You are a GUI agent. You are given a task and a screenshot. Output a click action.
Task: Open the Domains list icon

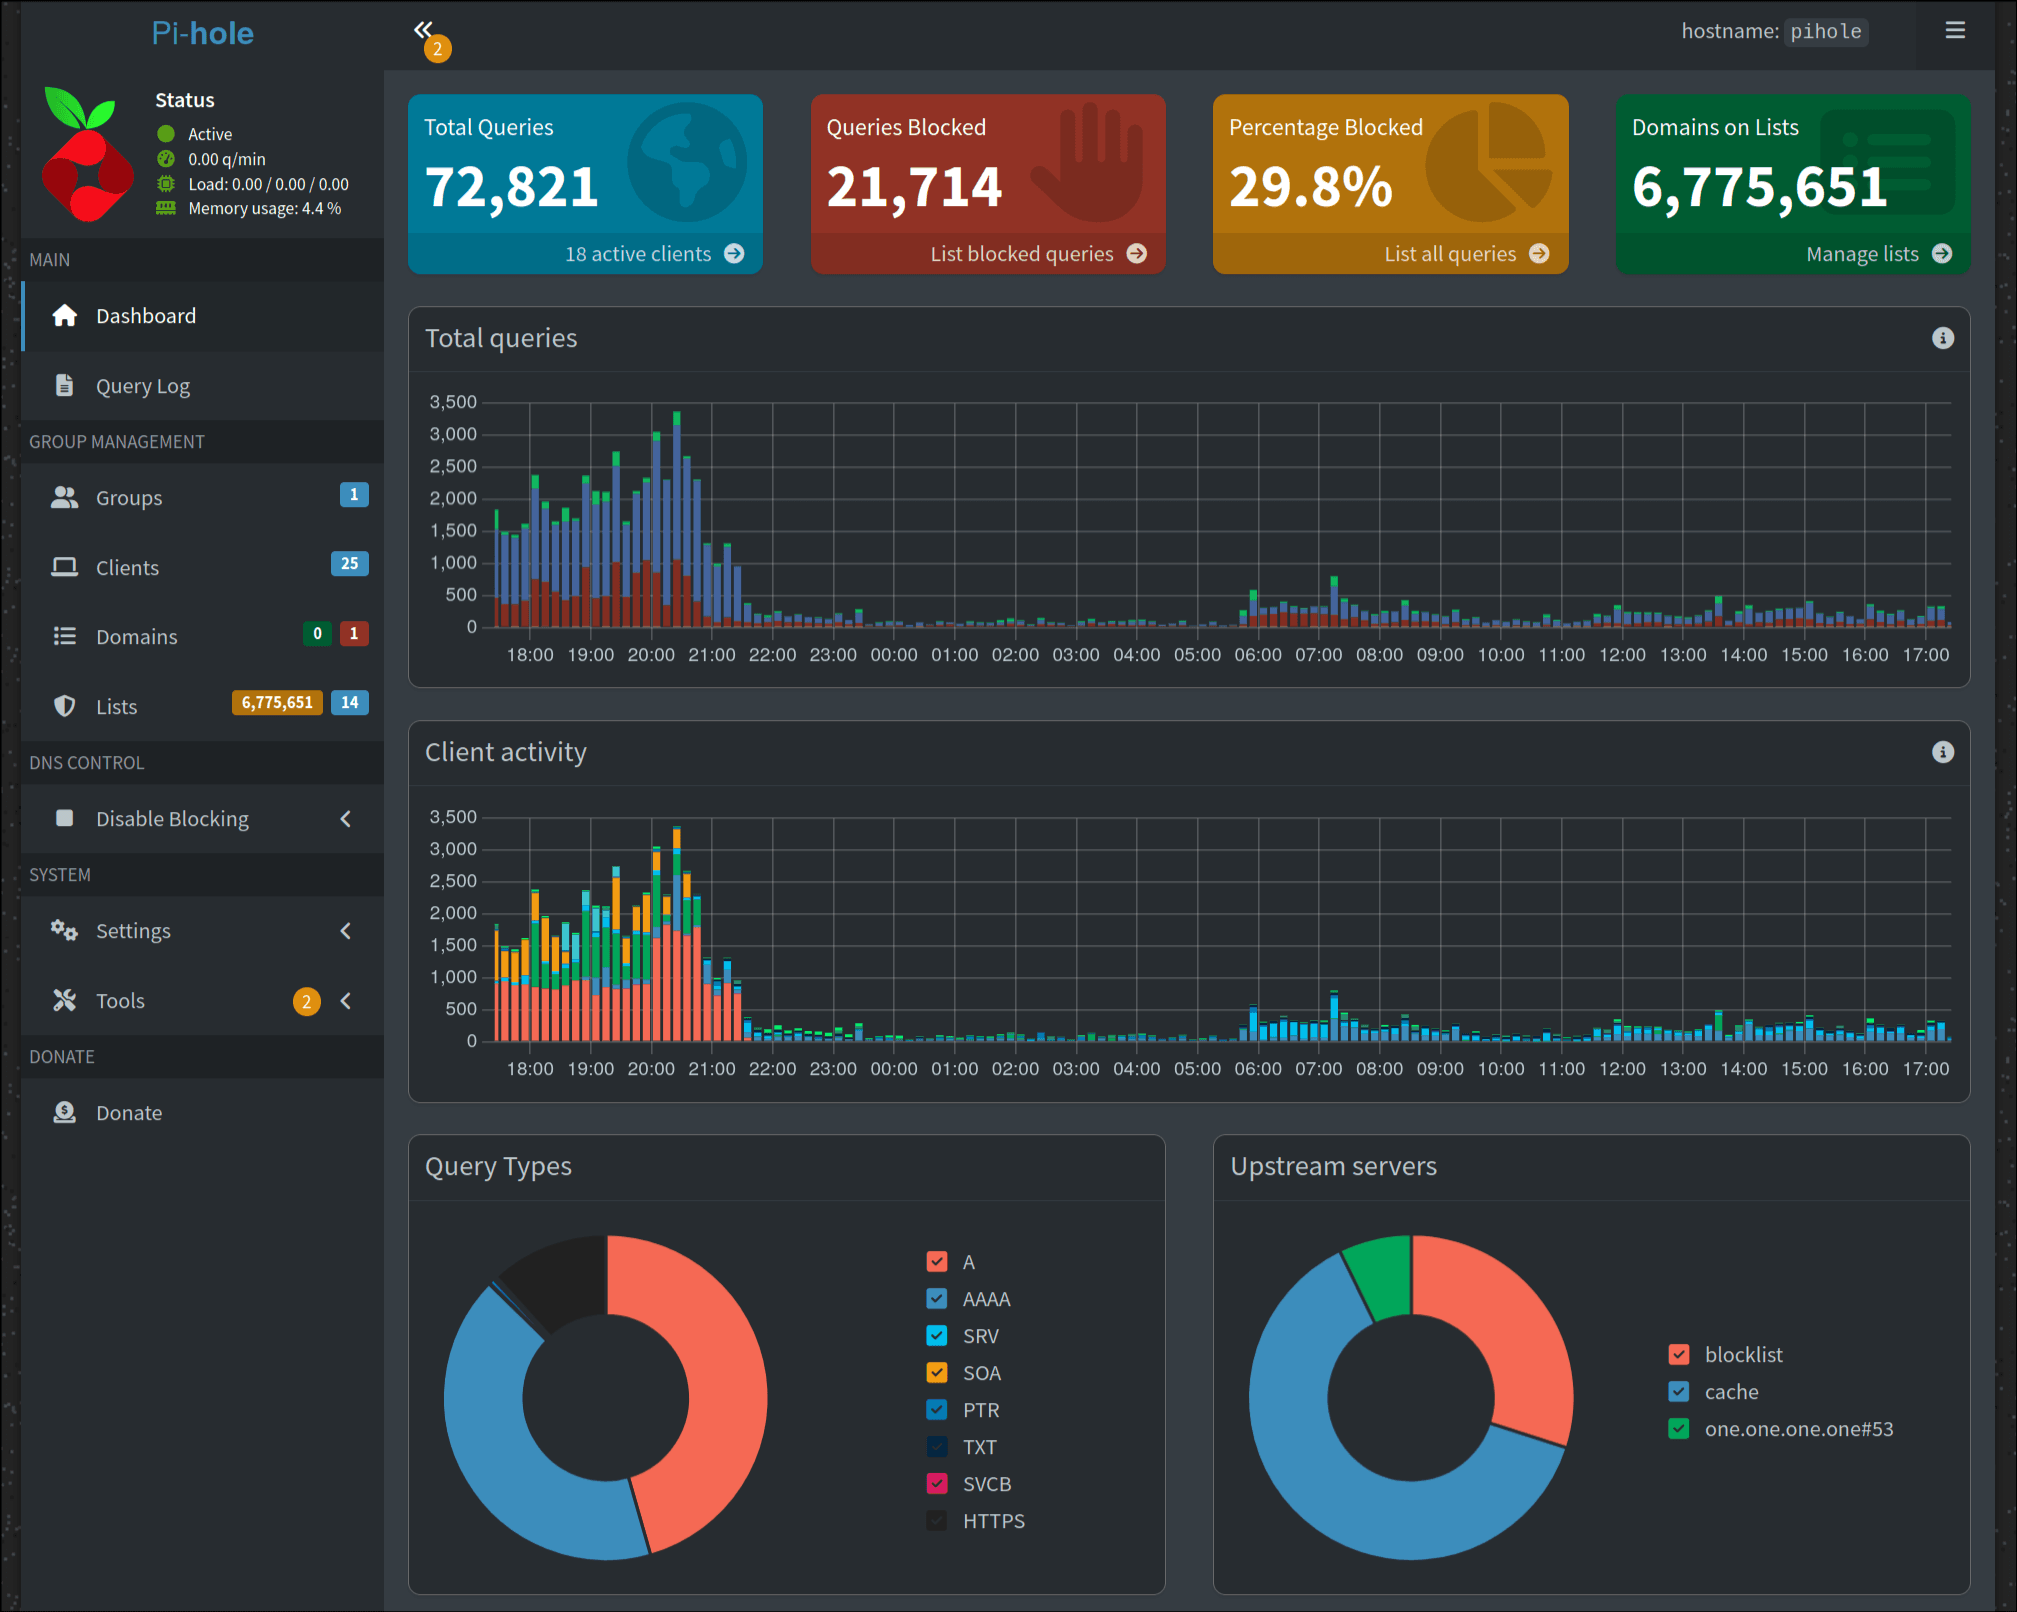coord(64,636)
